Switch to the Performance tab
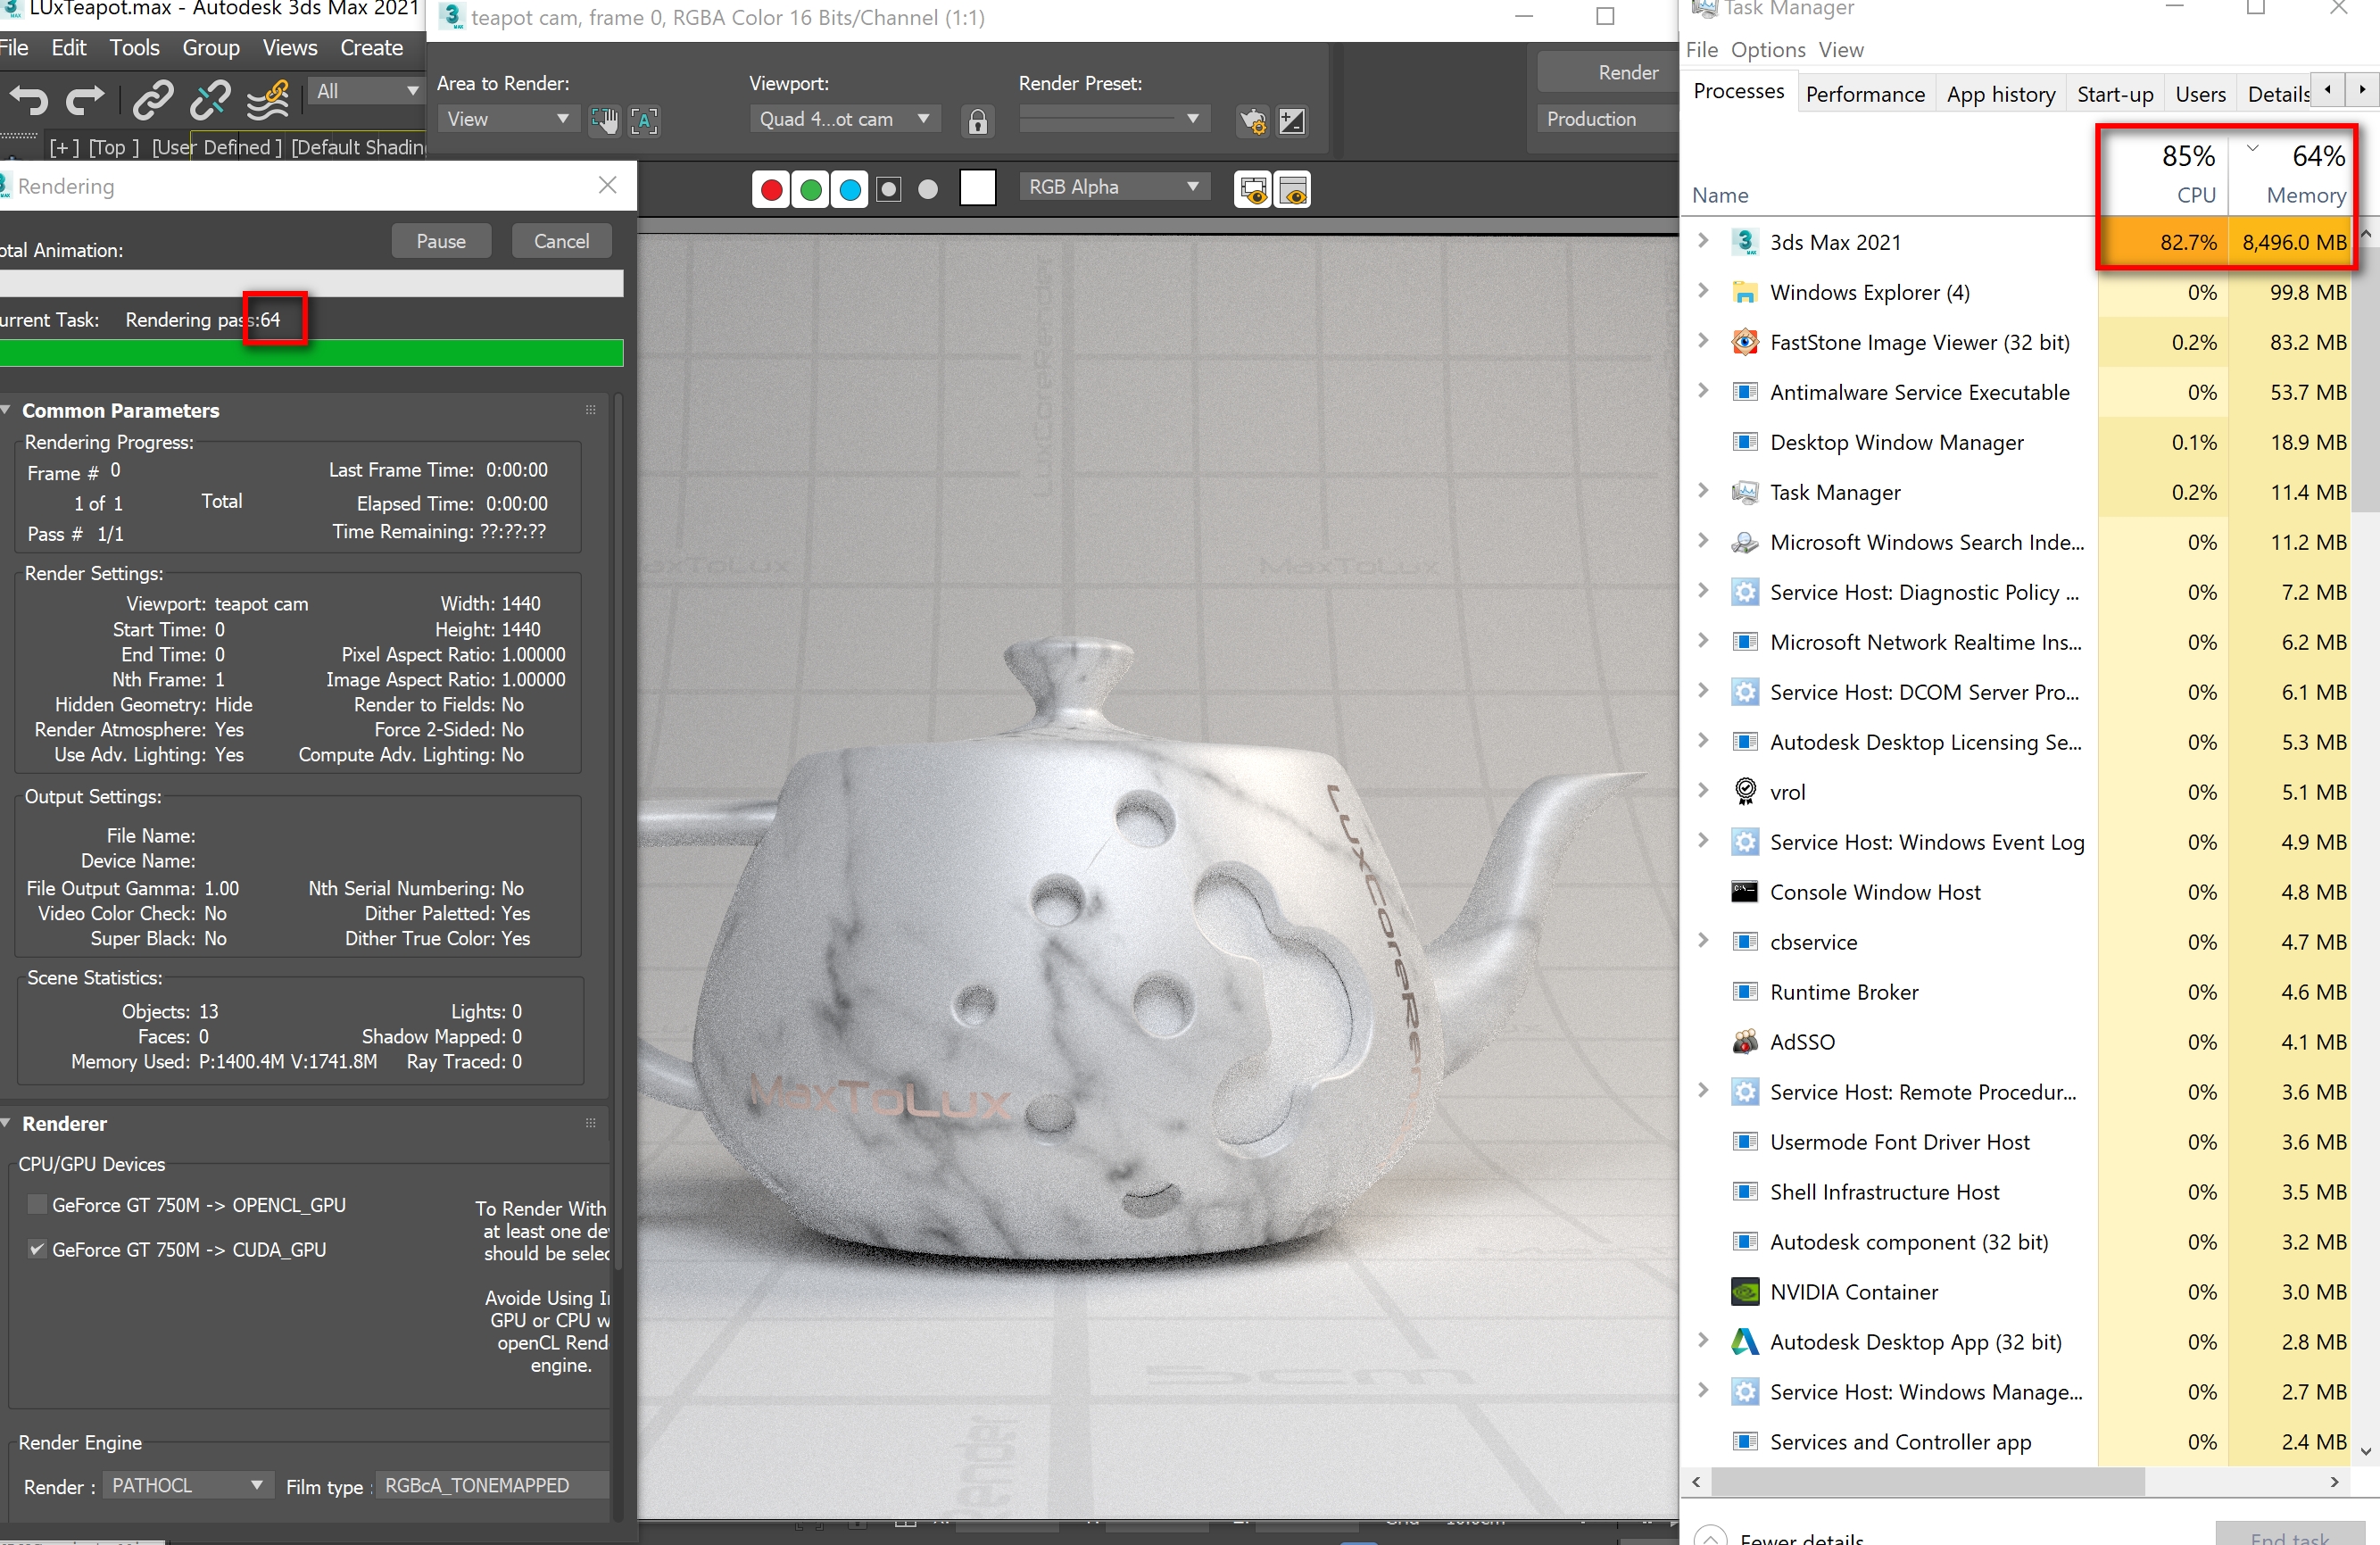 click(x=1864, y=94)
